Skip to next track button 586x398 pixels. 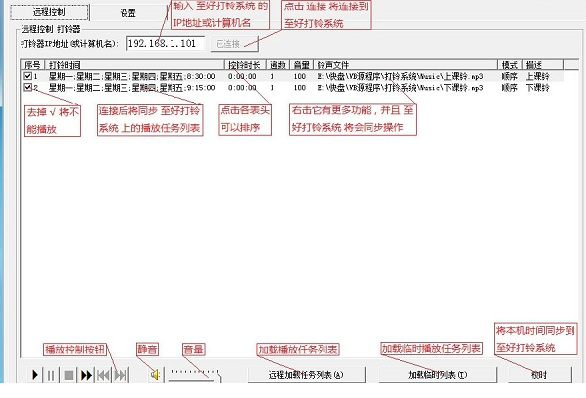click(x=120, y=375)
